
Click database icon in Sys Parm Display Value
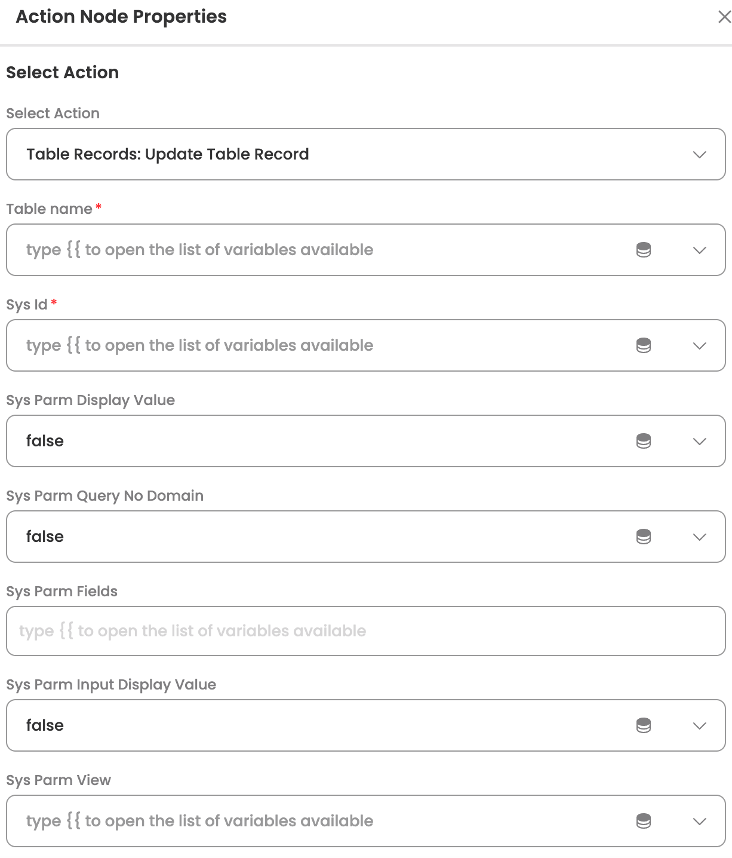coord(644,441)
